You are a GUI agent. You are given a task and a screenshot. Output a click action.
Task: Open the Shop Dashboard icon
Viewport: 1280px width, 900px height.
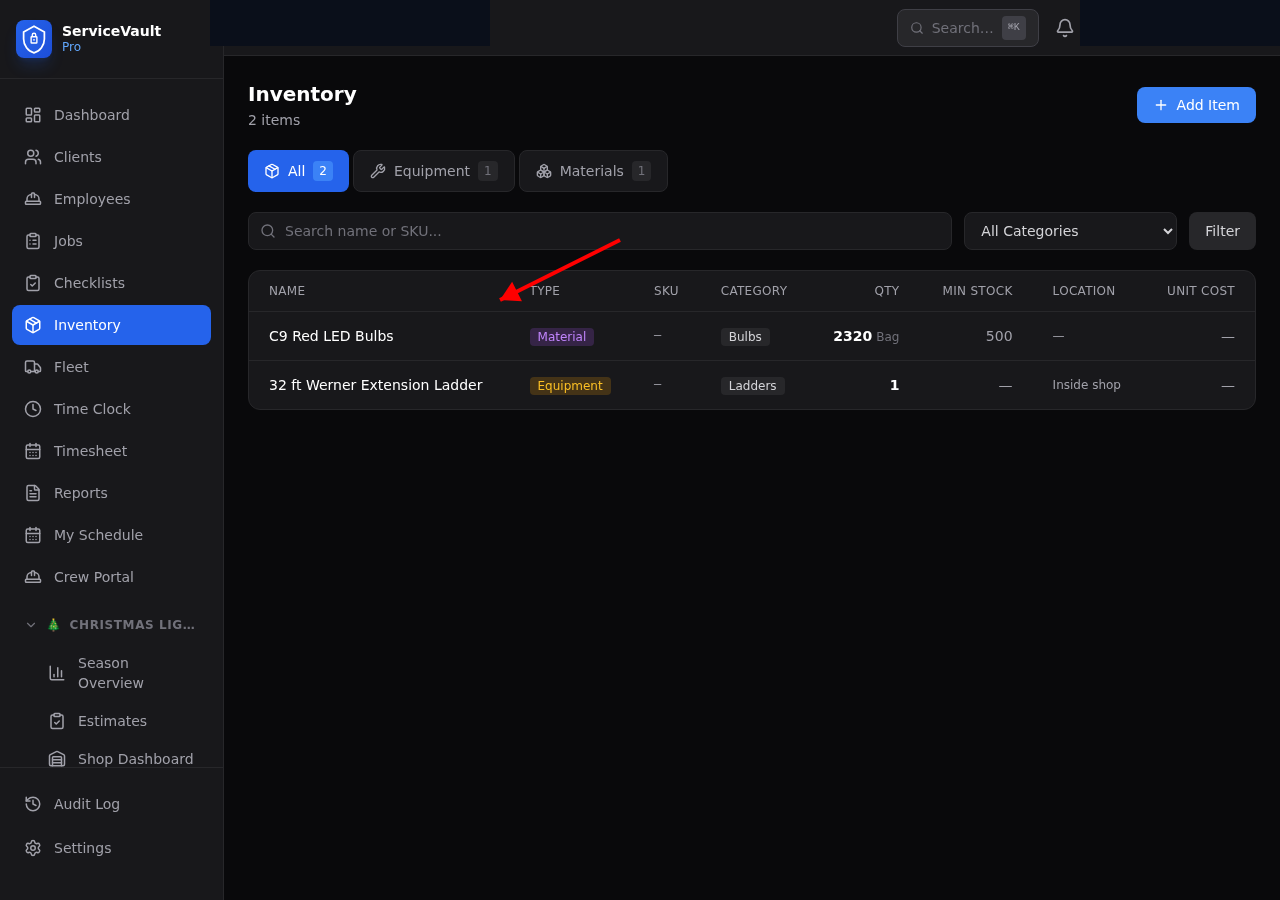click(57, 758)
